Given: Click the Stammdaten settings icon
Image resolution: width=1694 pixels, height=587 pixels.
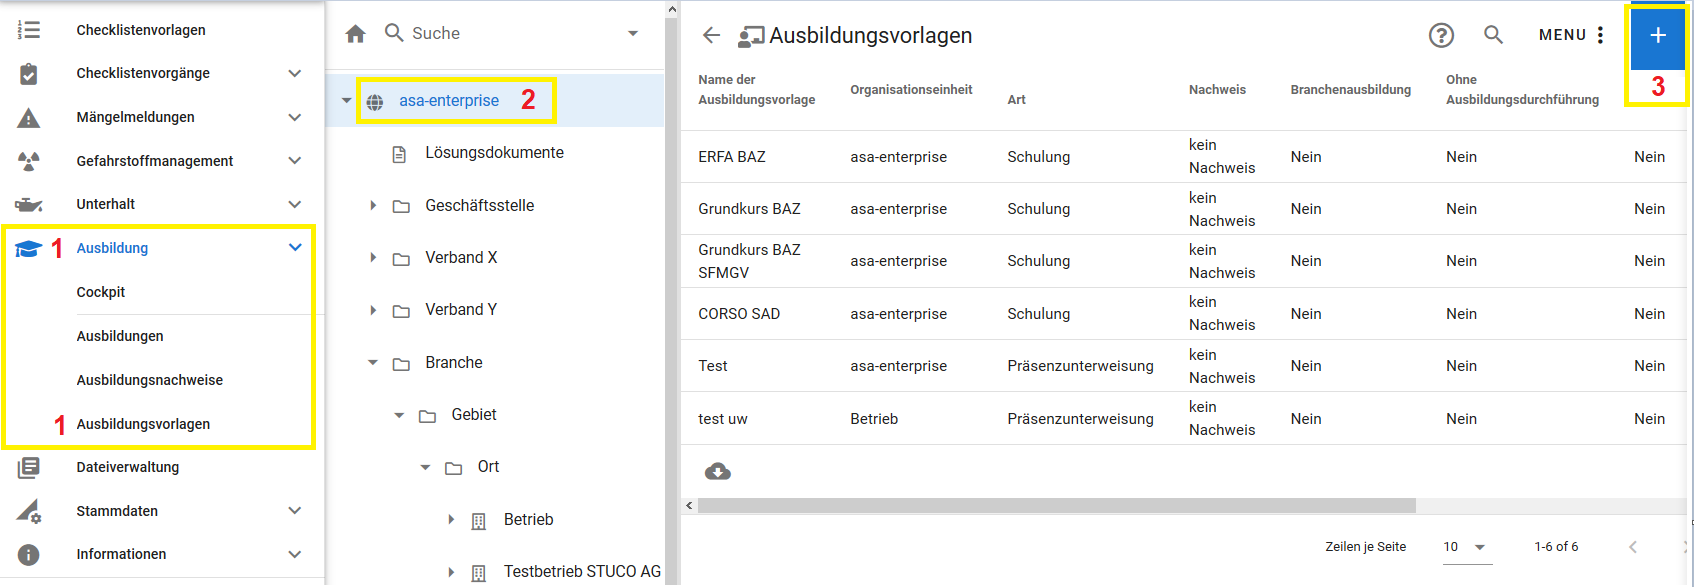Looking at the screenshot, I should coord(29,511).
